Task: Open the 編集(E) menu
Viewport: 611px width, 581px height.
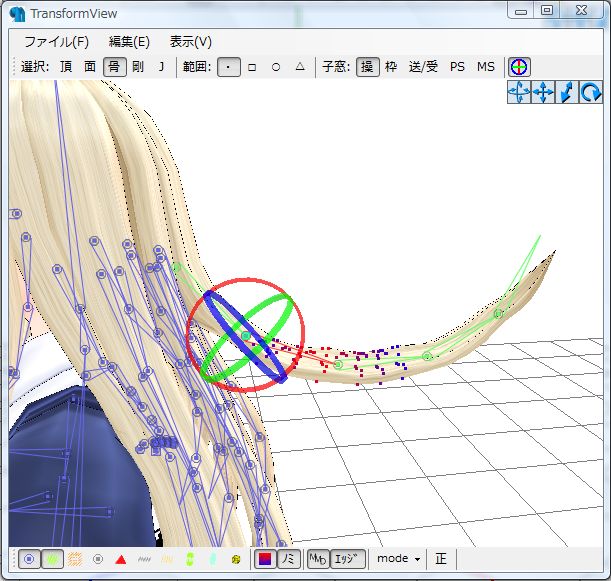Action: tap(129, 41)
